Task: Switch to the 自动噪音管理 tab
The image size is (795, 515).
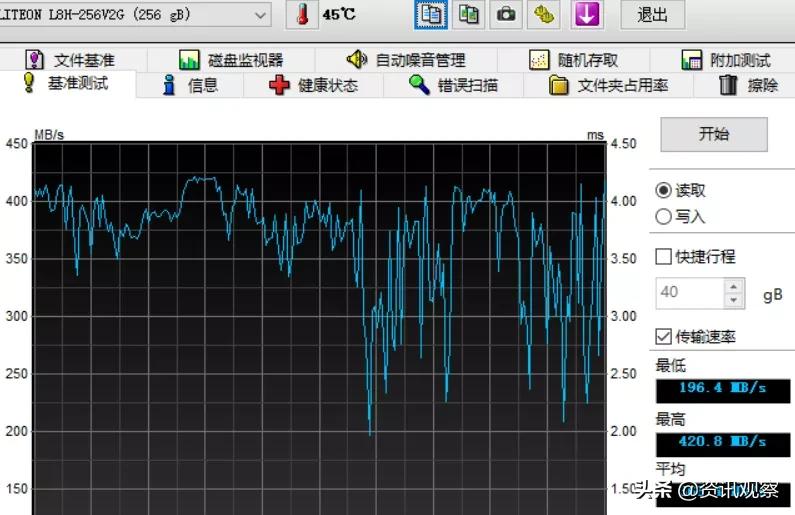Action: click(x=406, y=60)
